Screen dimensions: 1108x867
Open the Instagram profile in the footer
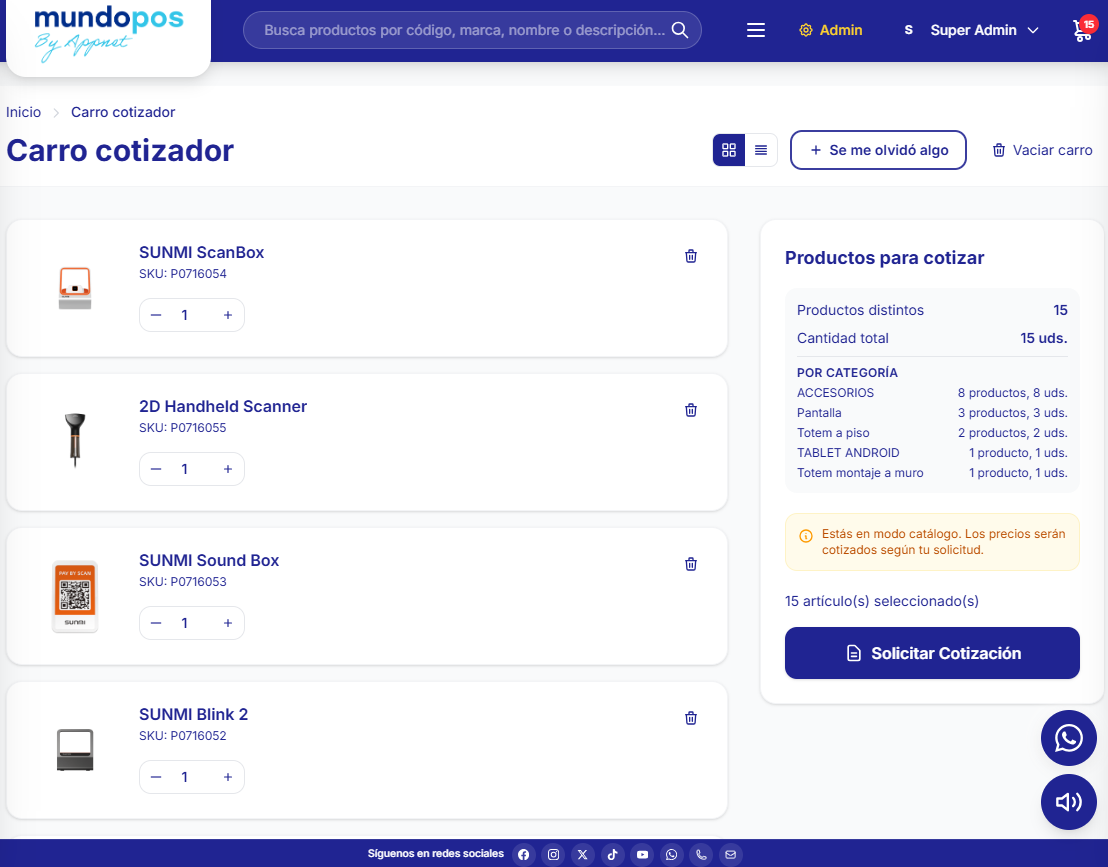[553, 854]
